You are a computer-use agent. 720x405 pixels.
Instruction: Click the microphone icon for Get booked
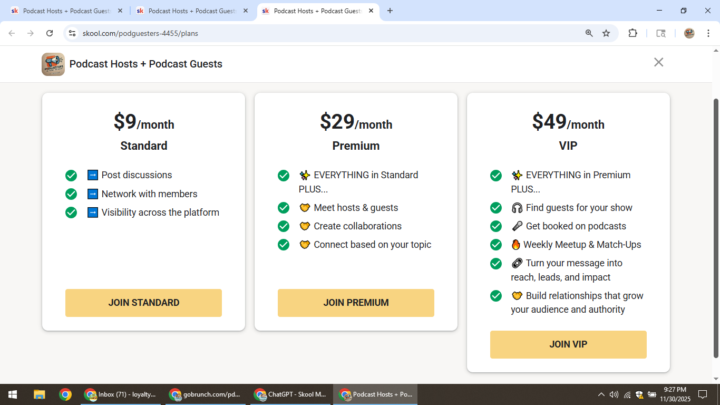point(517,226)
